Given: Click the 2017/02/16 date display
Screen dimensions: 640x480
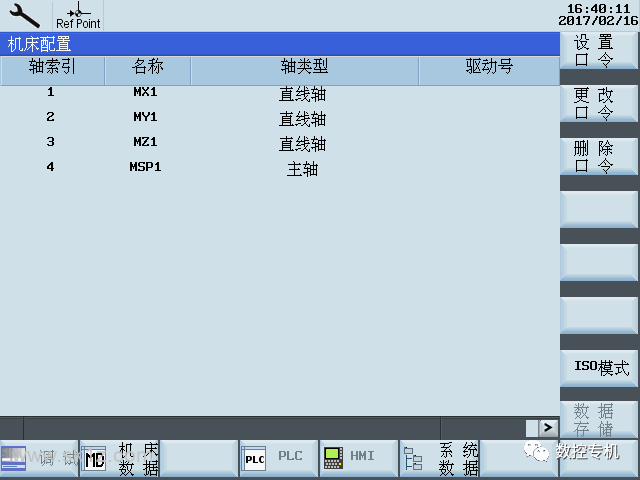Looking at the screenshot, I should (598, 20).
